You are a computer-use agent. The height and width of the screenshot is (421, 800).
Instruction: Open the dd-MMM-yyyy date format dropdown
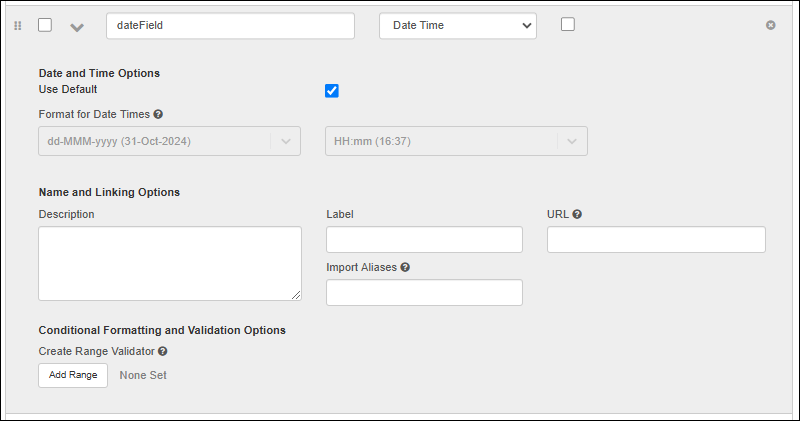[x=169, y=141]
